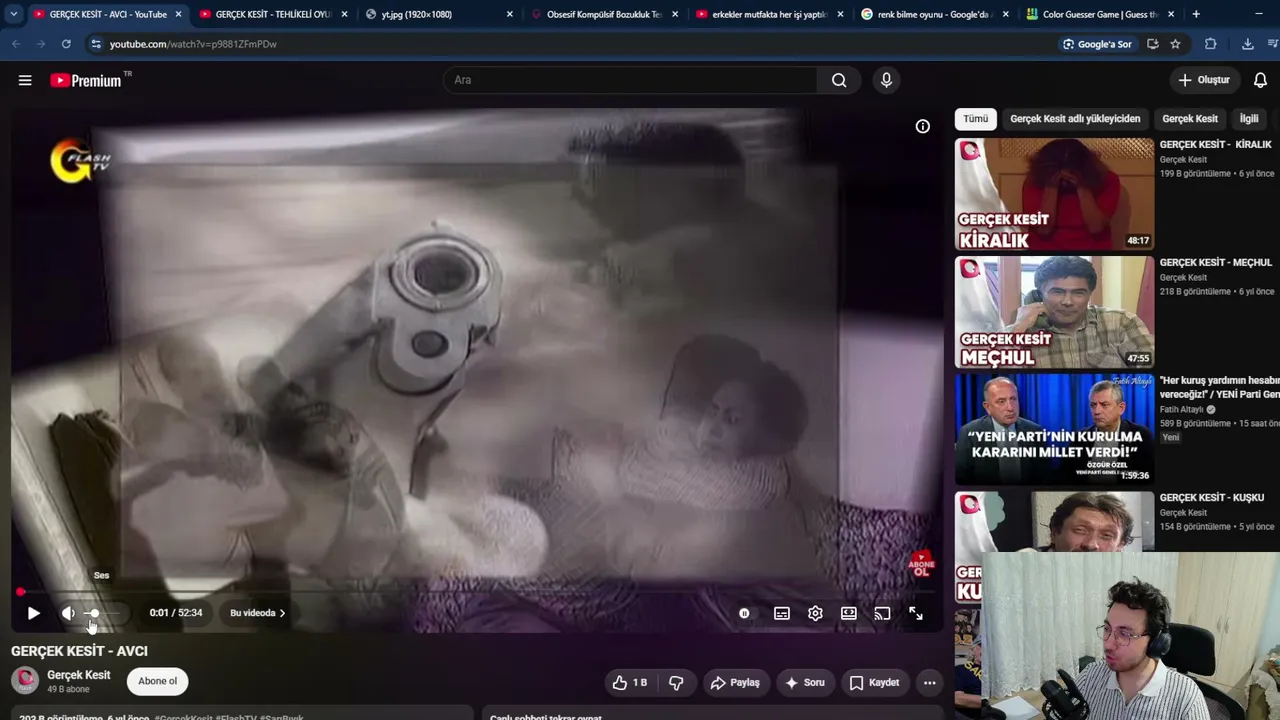Expand the "Bu videoda" chapters
The height and width of the screenshot is (720, 1280).
257,613
